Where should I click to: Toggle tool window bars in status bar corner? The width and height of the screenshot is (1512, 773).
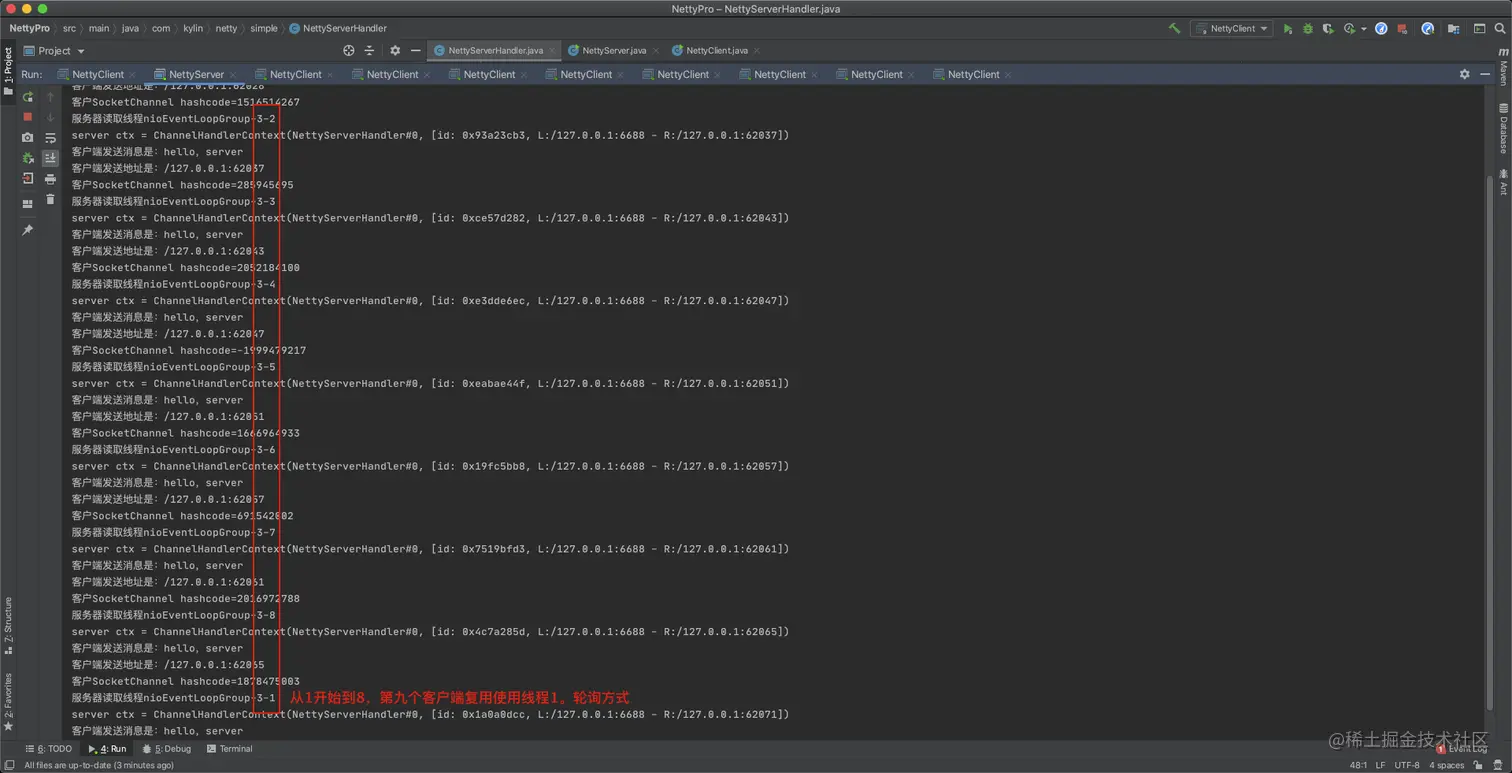coord(9,765)
